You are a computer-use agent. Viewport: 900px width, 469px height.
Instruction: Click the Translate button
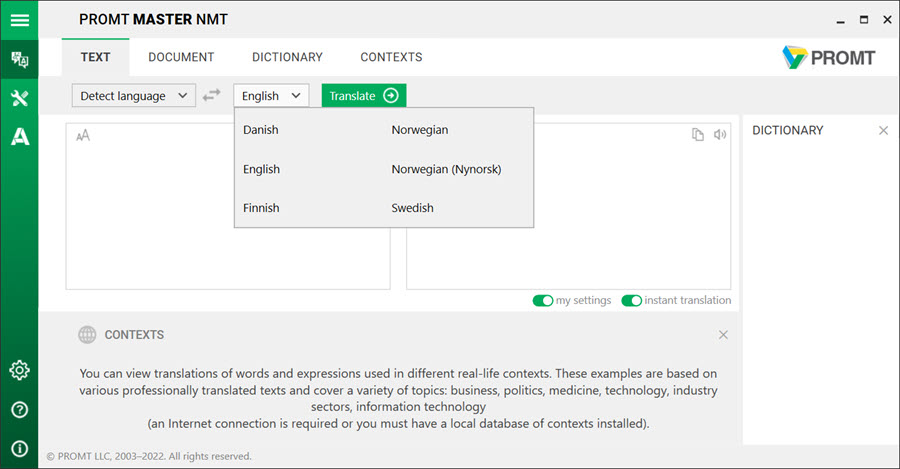point(364,95)
